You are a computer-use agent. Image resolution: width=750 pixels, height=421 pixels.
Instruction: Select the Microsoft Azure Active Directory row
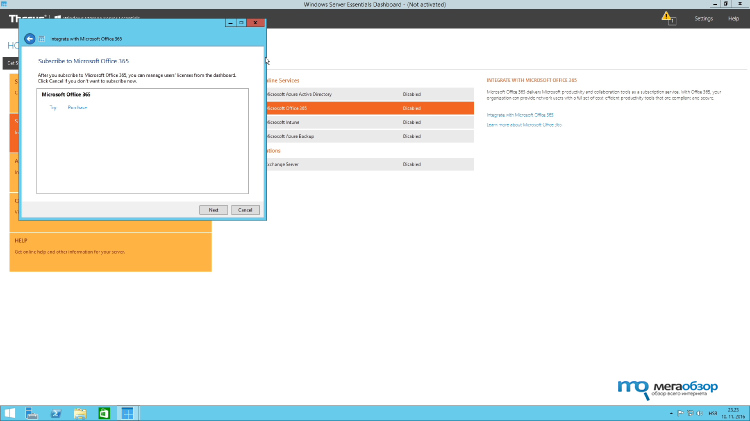[370, 94]
